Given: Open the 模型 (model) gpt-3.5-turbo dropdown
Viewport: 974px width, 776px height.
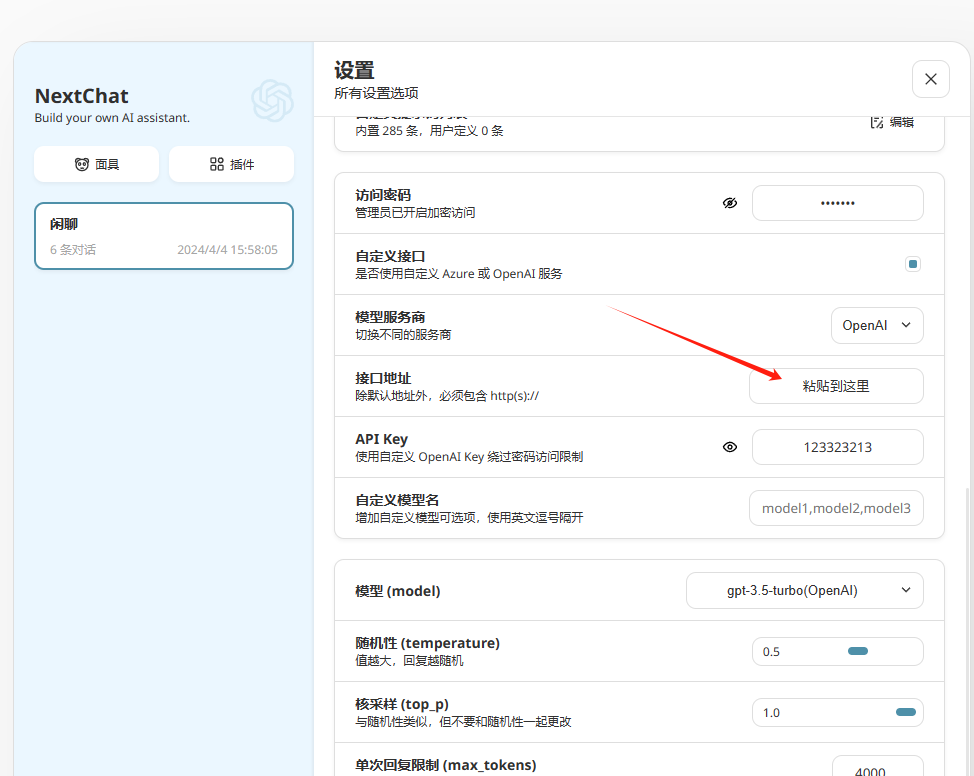Looking at the screenshot, I should point(804,590).
